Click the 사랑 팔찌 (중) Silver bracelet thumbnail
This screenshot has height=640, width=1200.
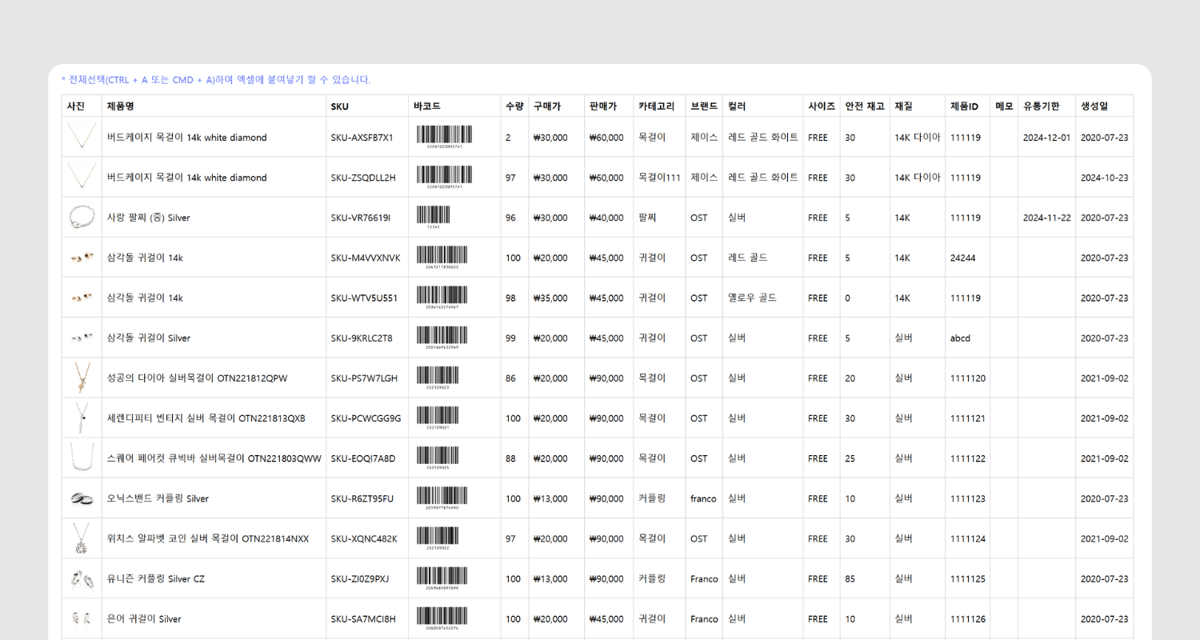[x=80, y=217]
